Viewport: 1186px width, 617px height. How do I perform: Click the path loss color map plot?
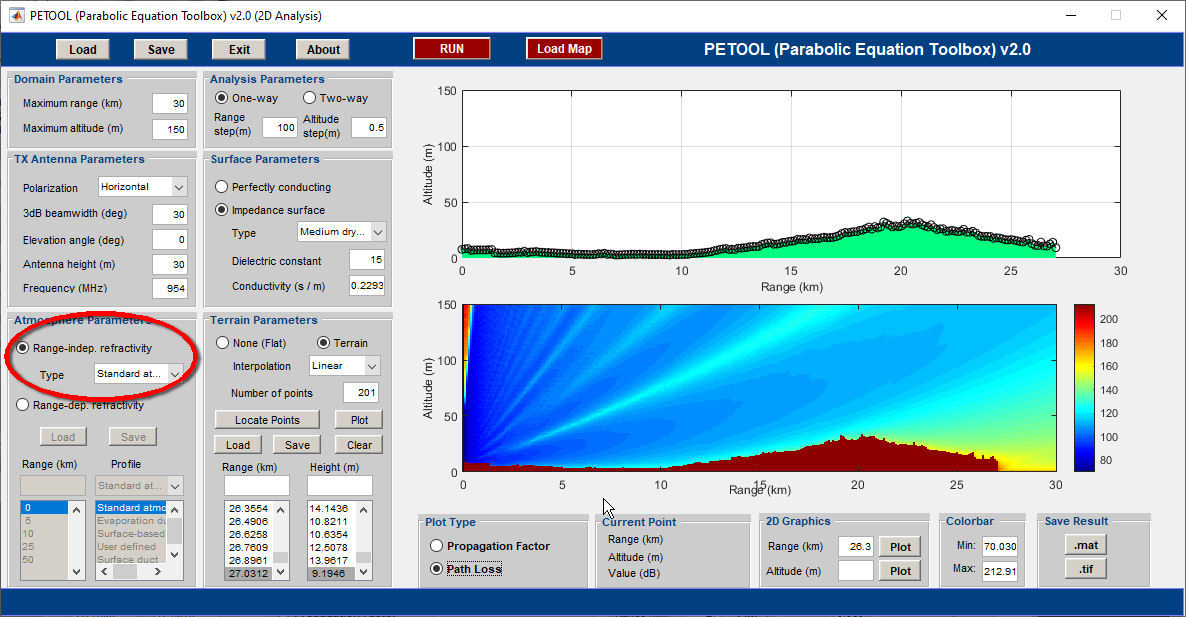click(x=759, y=388)
